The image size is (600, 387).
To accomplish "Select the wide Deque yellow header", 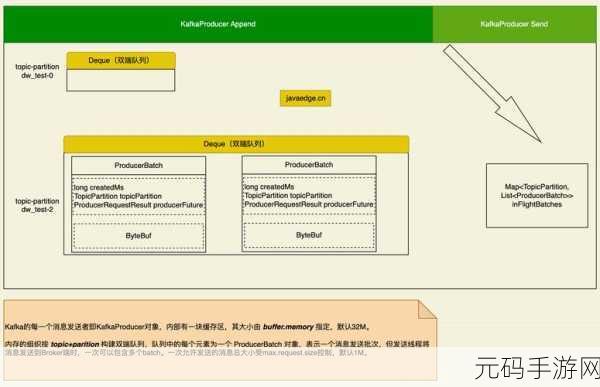I will 236,144.
